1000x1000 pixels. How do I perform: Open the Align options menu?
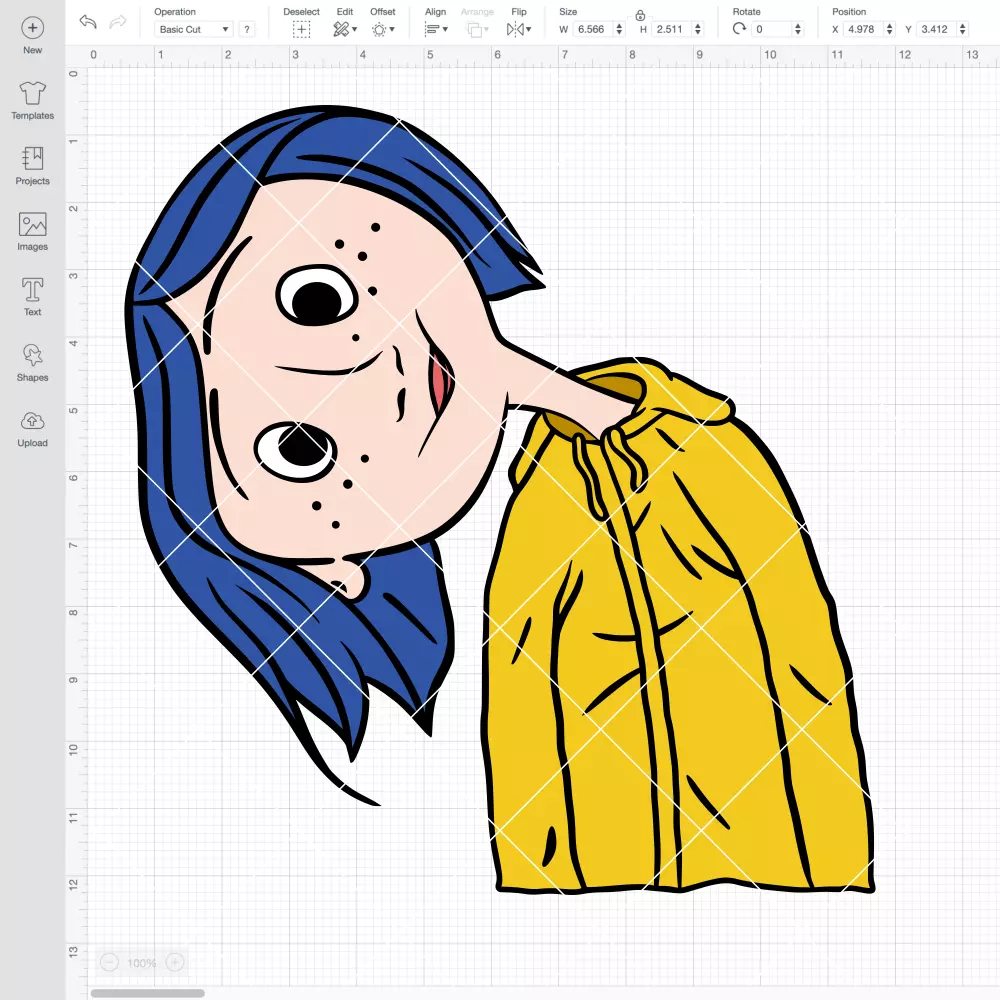(x=436, y=29)
